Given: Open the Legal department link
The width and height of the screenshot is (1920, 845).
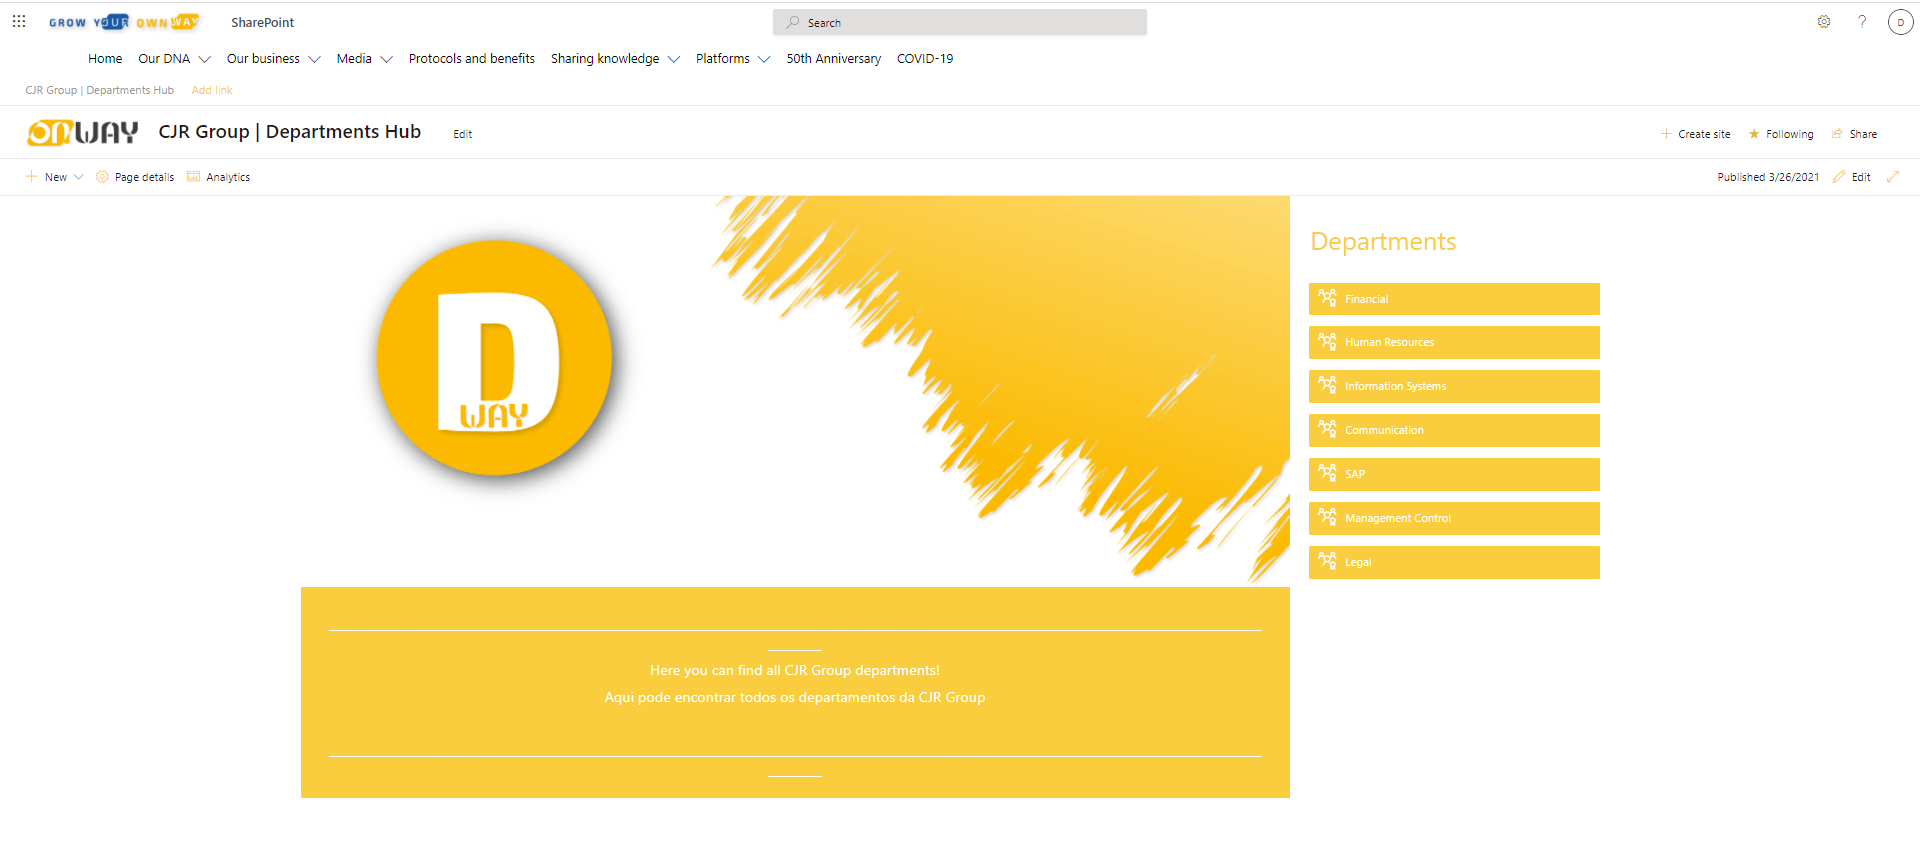Looking at the screenshot, I should (x=1454, y=562).
